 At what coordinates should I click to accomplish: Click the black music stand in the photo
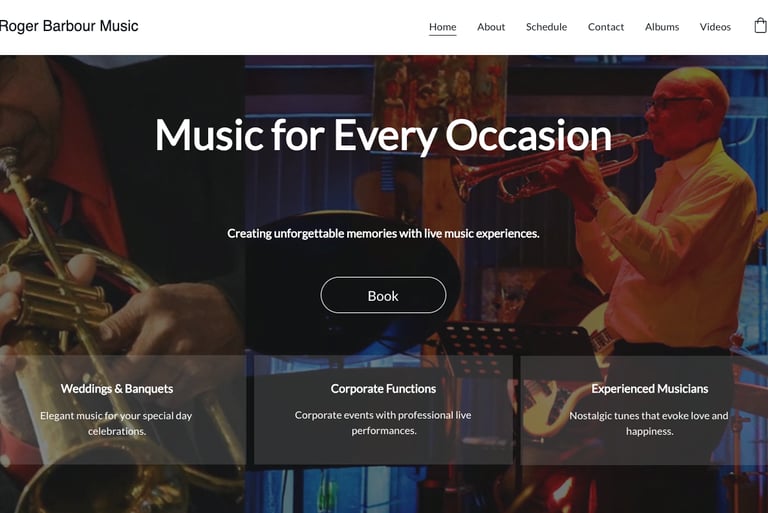tap(514, 343)
